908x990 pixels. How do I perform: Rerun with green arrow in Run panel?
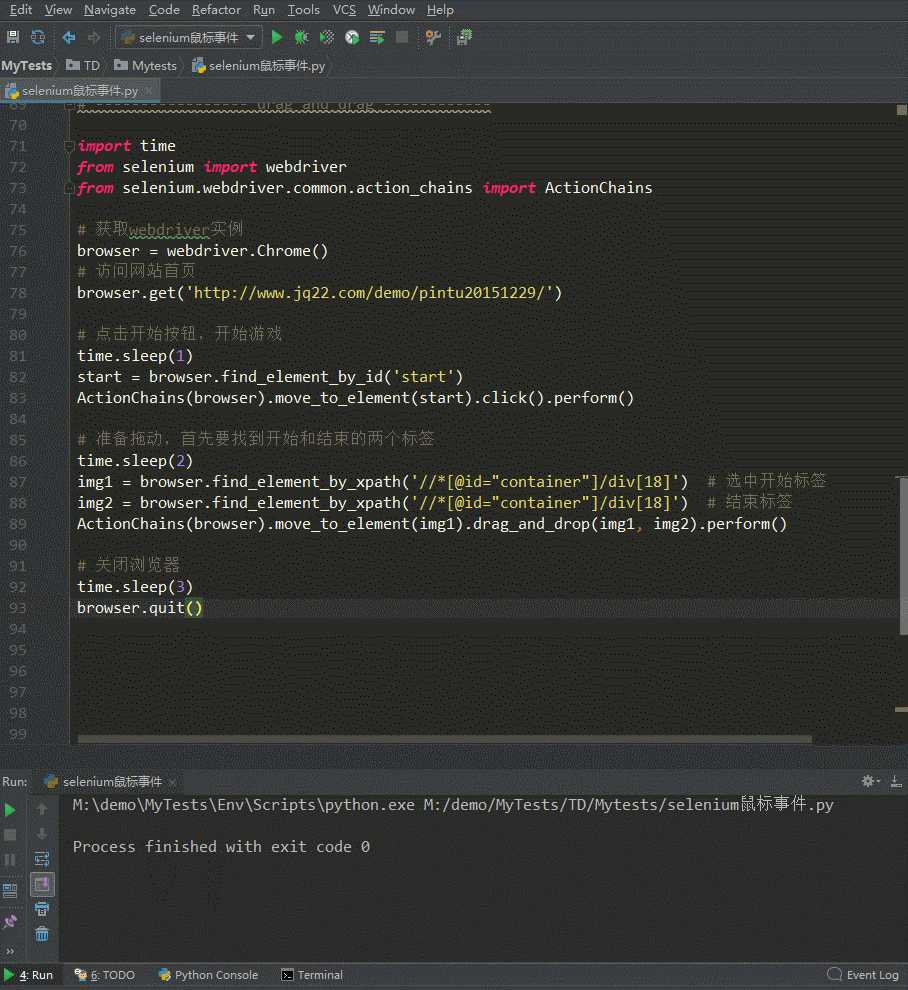tap(10, 810)
